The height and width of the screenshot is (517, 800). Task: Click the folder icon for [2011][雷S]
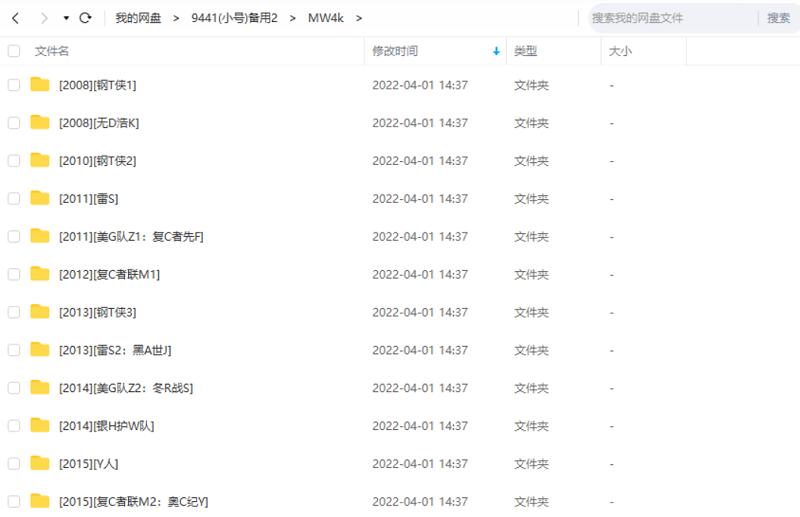click(x=40, y=198)
